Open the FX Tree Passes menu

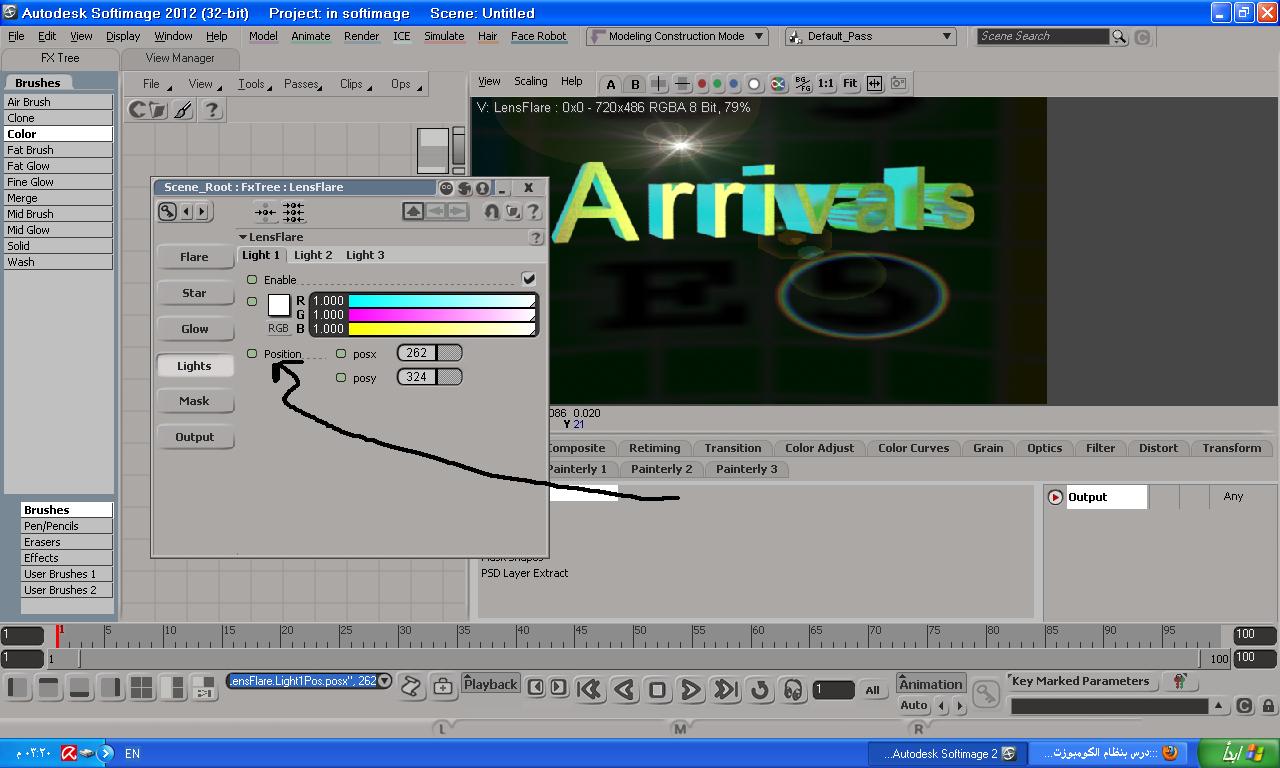(300, 84)
